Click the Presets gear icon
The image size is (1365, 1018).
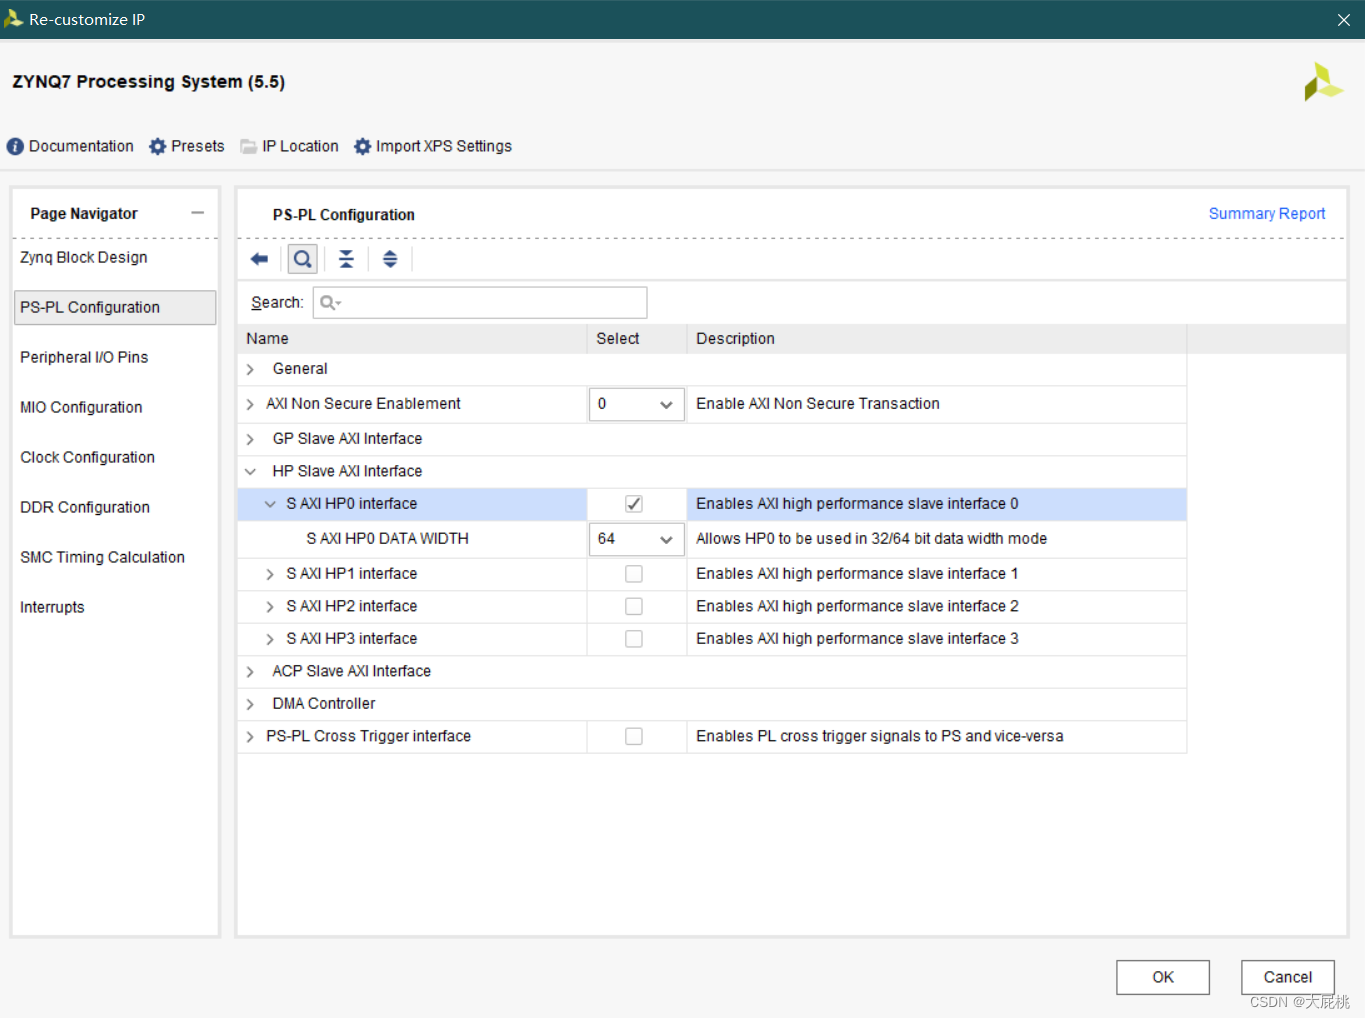157,147
